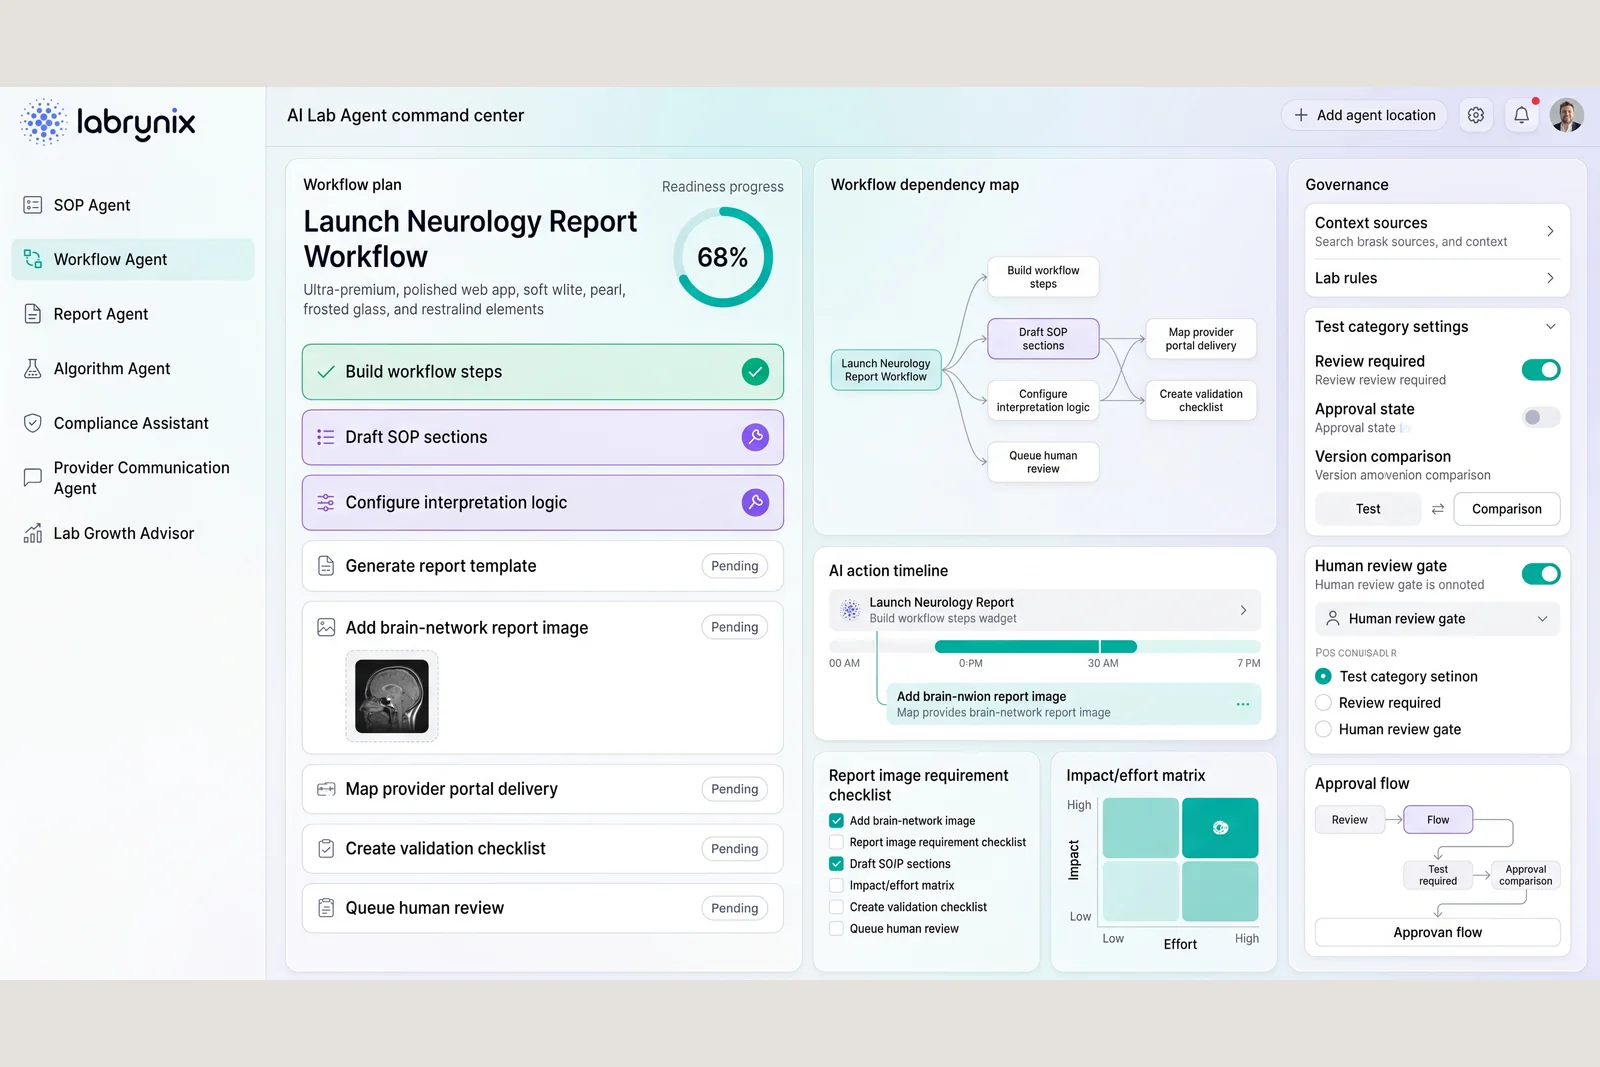Click the SOP Agent sidebar icon
1600x1067 pixels.
(33, 205)
